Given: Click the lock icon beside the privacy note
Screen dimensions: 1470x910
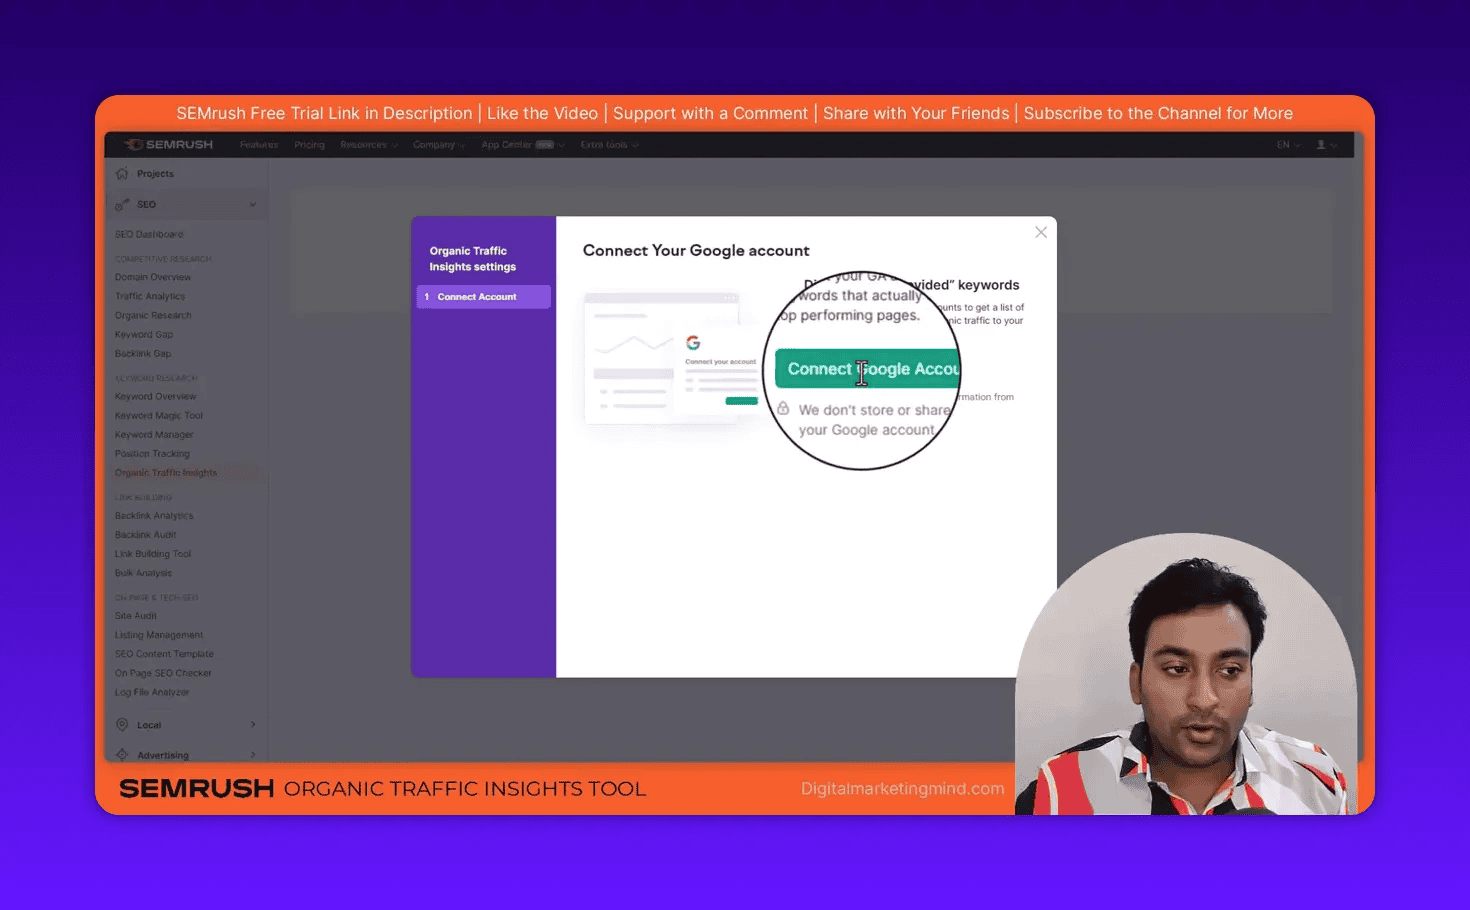Looking at the screenshot, I should pyautogui.click(x=781, y=409).
